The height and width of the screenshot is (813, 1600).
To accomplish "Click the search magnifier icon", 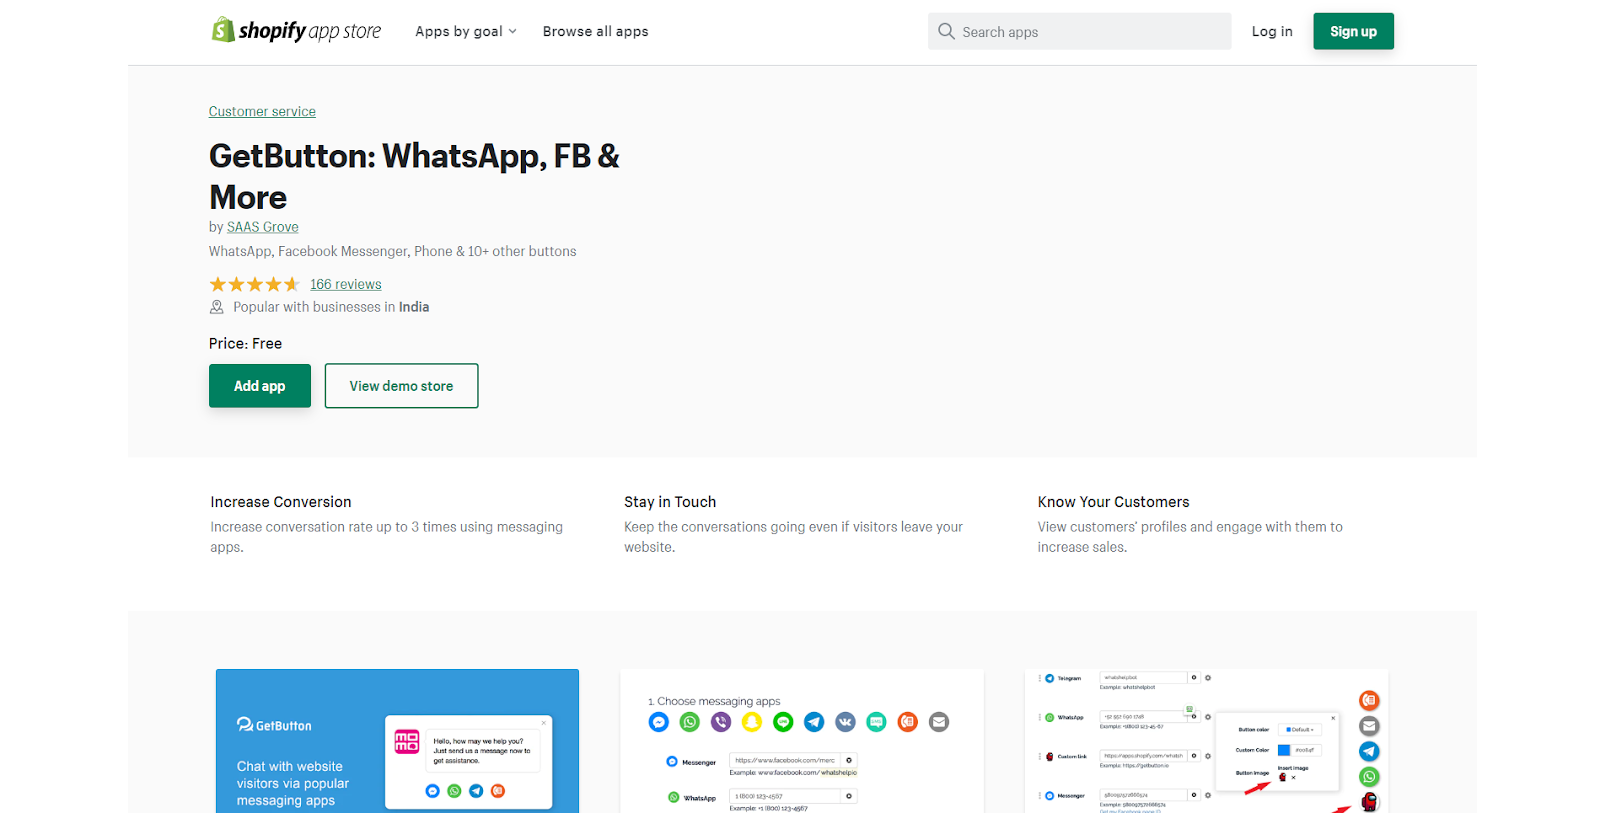I will pos(946,31).
